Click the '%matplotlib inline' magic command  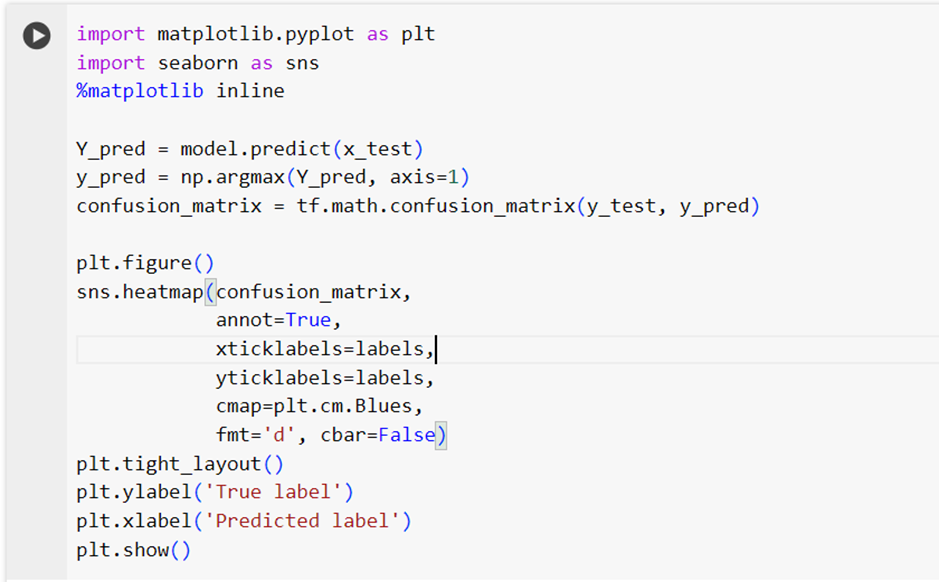coord(180,91)
